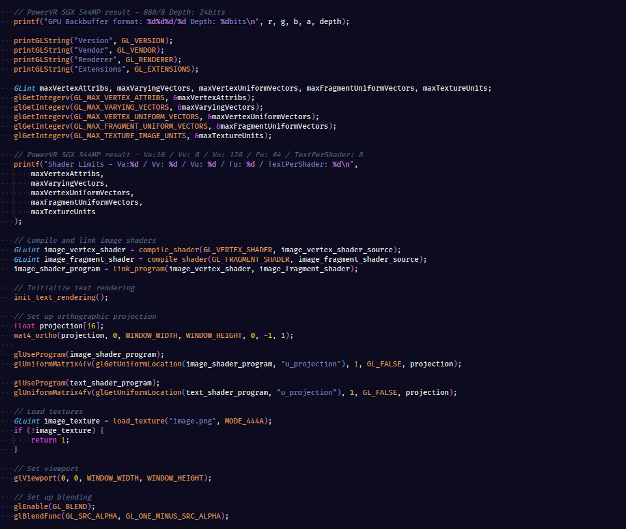Click GL_MAX_VERTEX_ATTRIBS in glGetIntegerv call
This screenshot has height=529, width=626.
click(110, 97)
